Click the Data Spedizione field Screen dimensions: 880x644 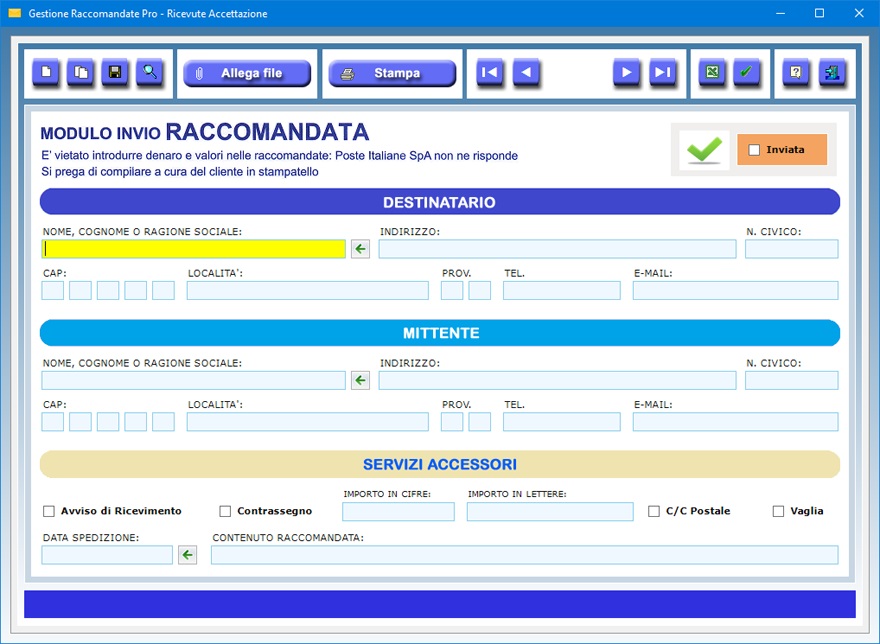pos(107,555)
